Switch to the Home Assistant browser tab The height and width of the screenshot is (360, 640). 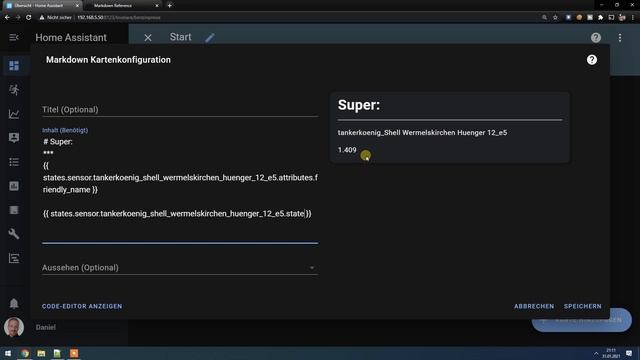pos(42,6)
